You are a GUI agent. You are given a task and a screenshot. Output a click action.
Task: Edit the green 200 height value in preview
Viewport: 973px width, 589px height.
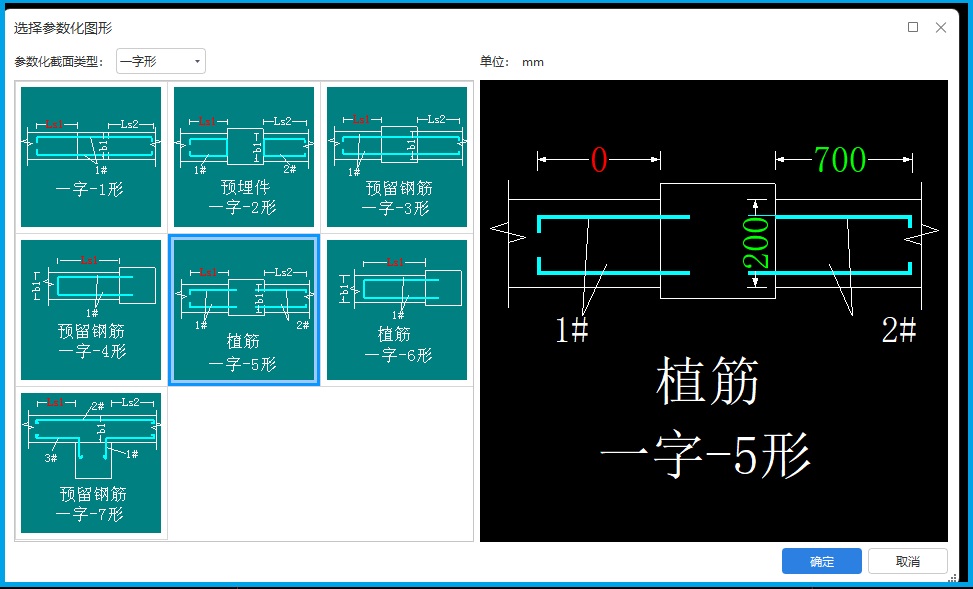[758, 243]
